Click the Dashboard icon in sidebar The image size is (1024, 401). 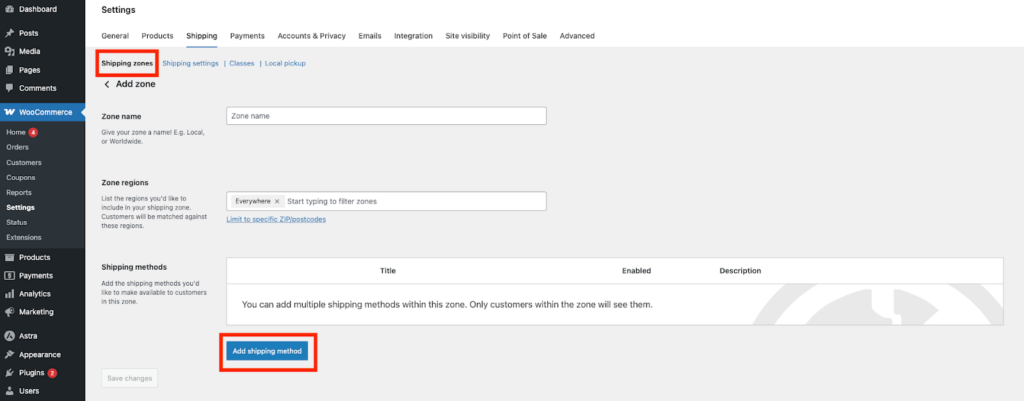click(x=10, y=9)
